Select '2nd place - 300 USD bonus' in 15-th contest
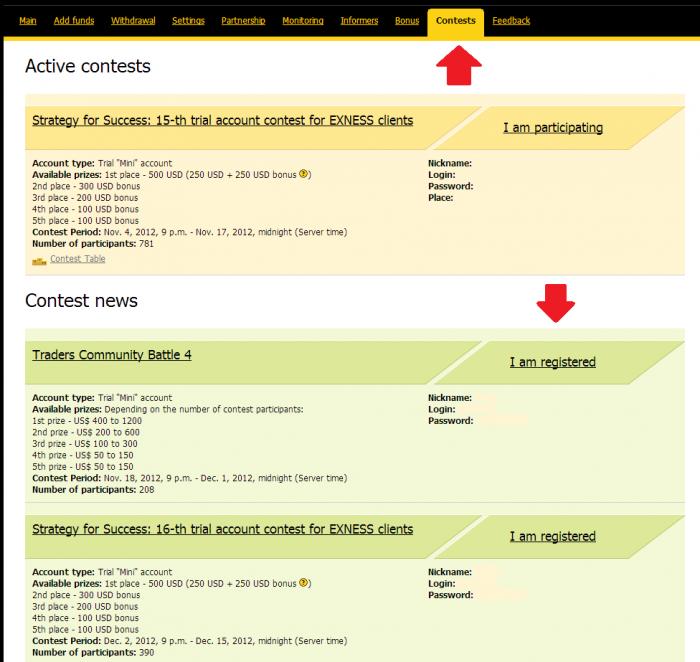This screenshot has height=662, width=700. pos(86,186)
